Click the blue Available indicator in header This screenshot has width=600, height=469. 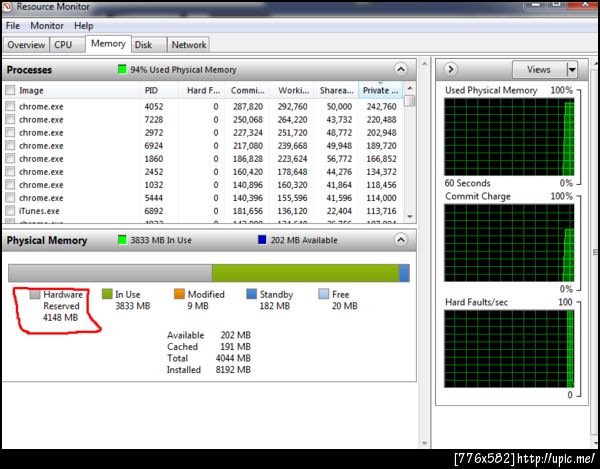262,240
